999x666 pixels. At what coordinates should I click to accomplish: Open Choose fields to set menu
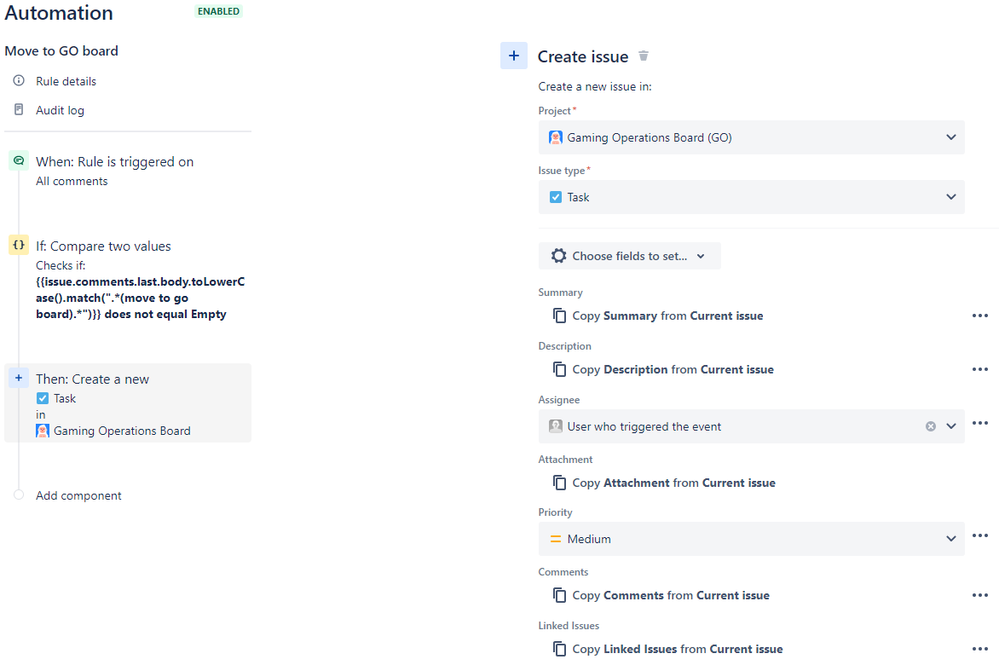point(629,256)
